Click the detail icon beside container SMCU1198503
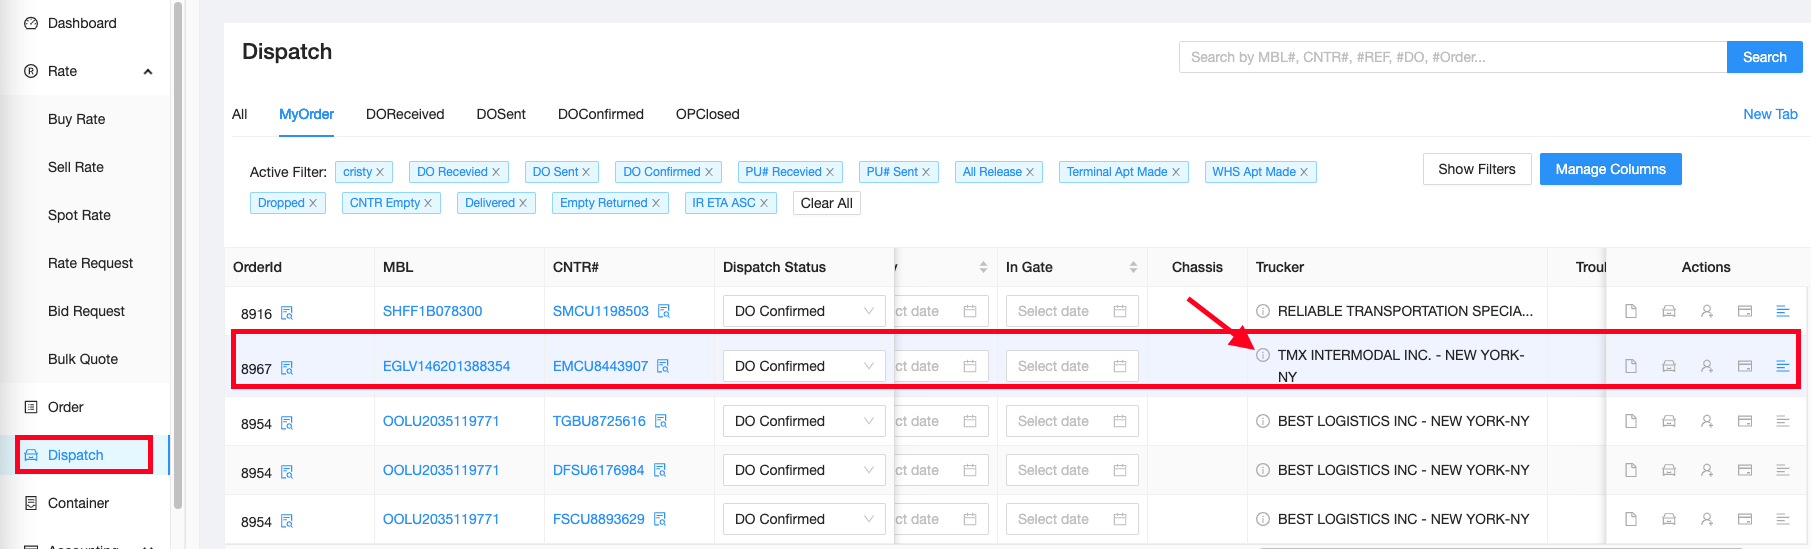The height and width of the screenshot is (549, 1811). (664, 311)
